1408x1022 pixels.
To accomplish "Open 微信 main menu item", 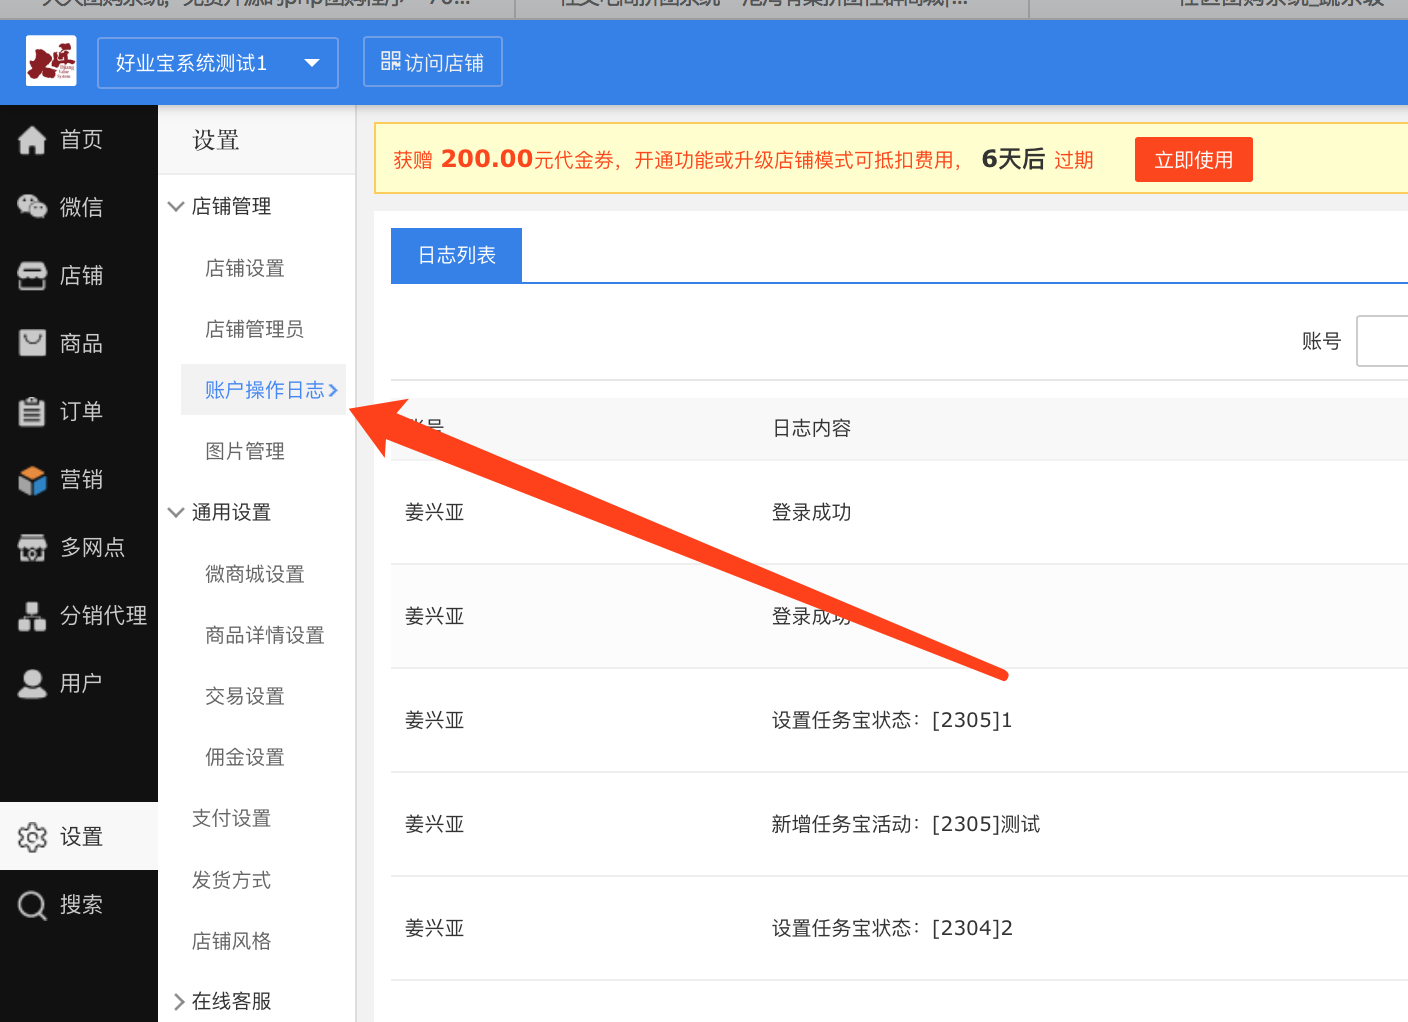I will click(x=81, y=207).
